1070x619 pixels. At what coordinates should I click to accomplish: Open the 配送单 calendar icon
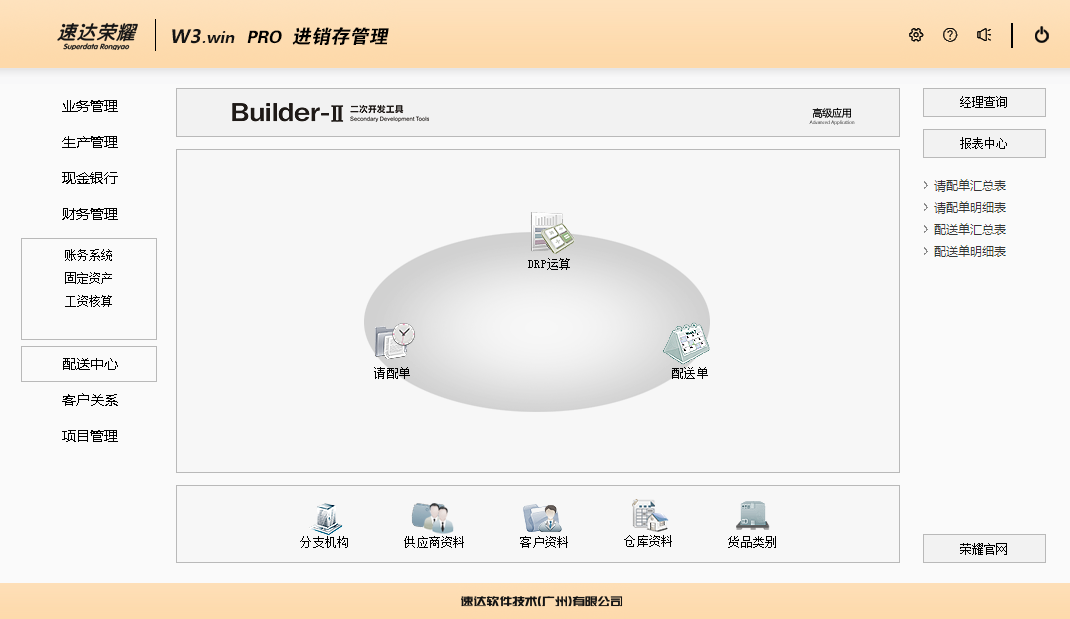pyautogui.click(x=688, y=343)
